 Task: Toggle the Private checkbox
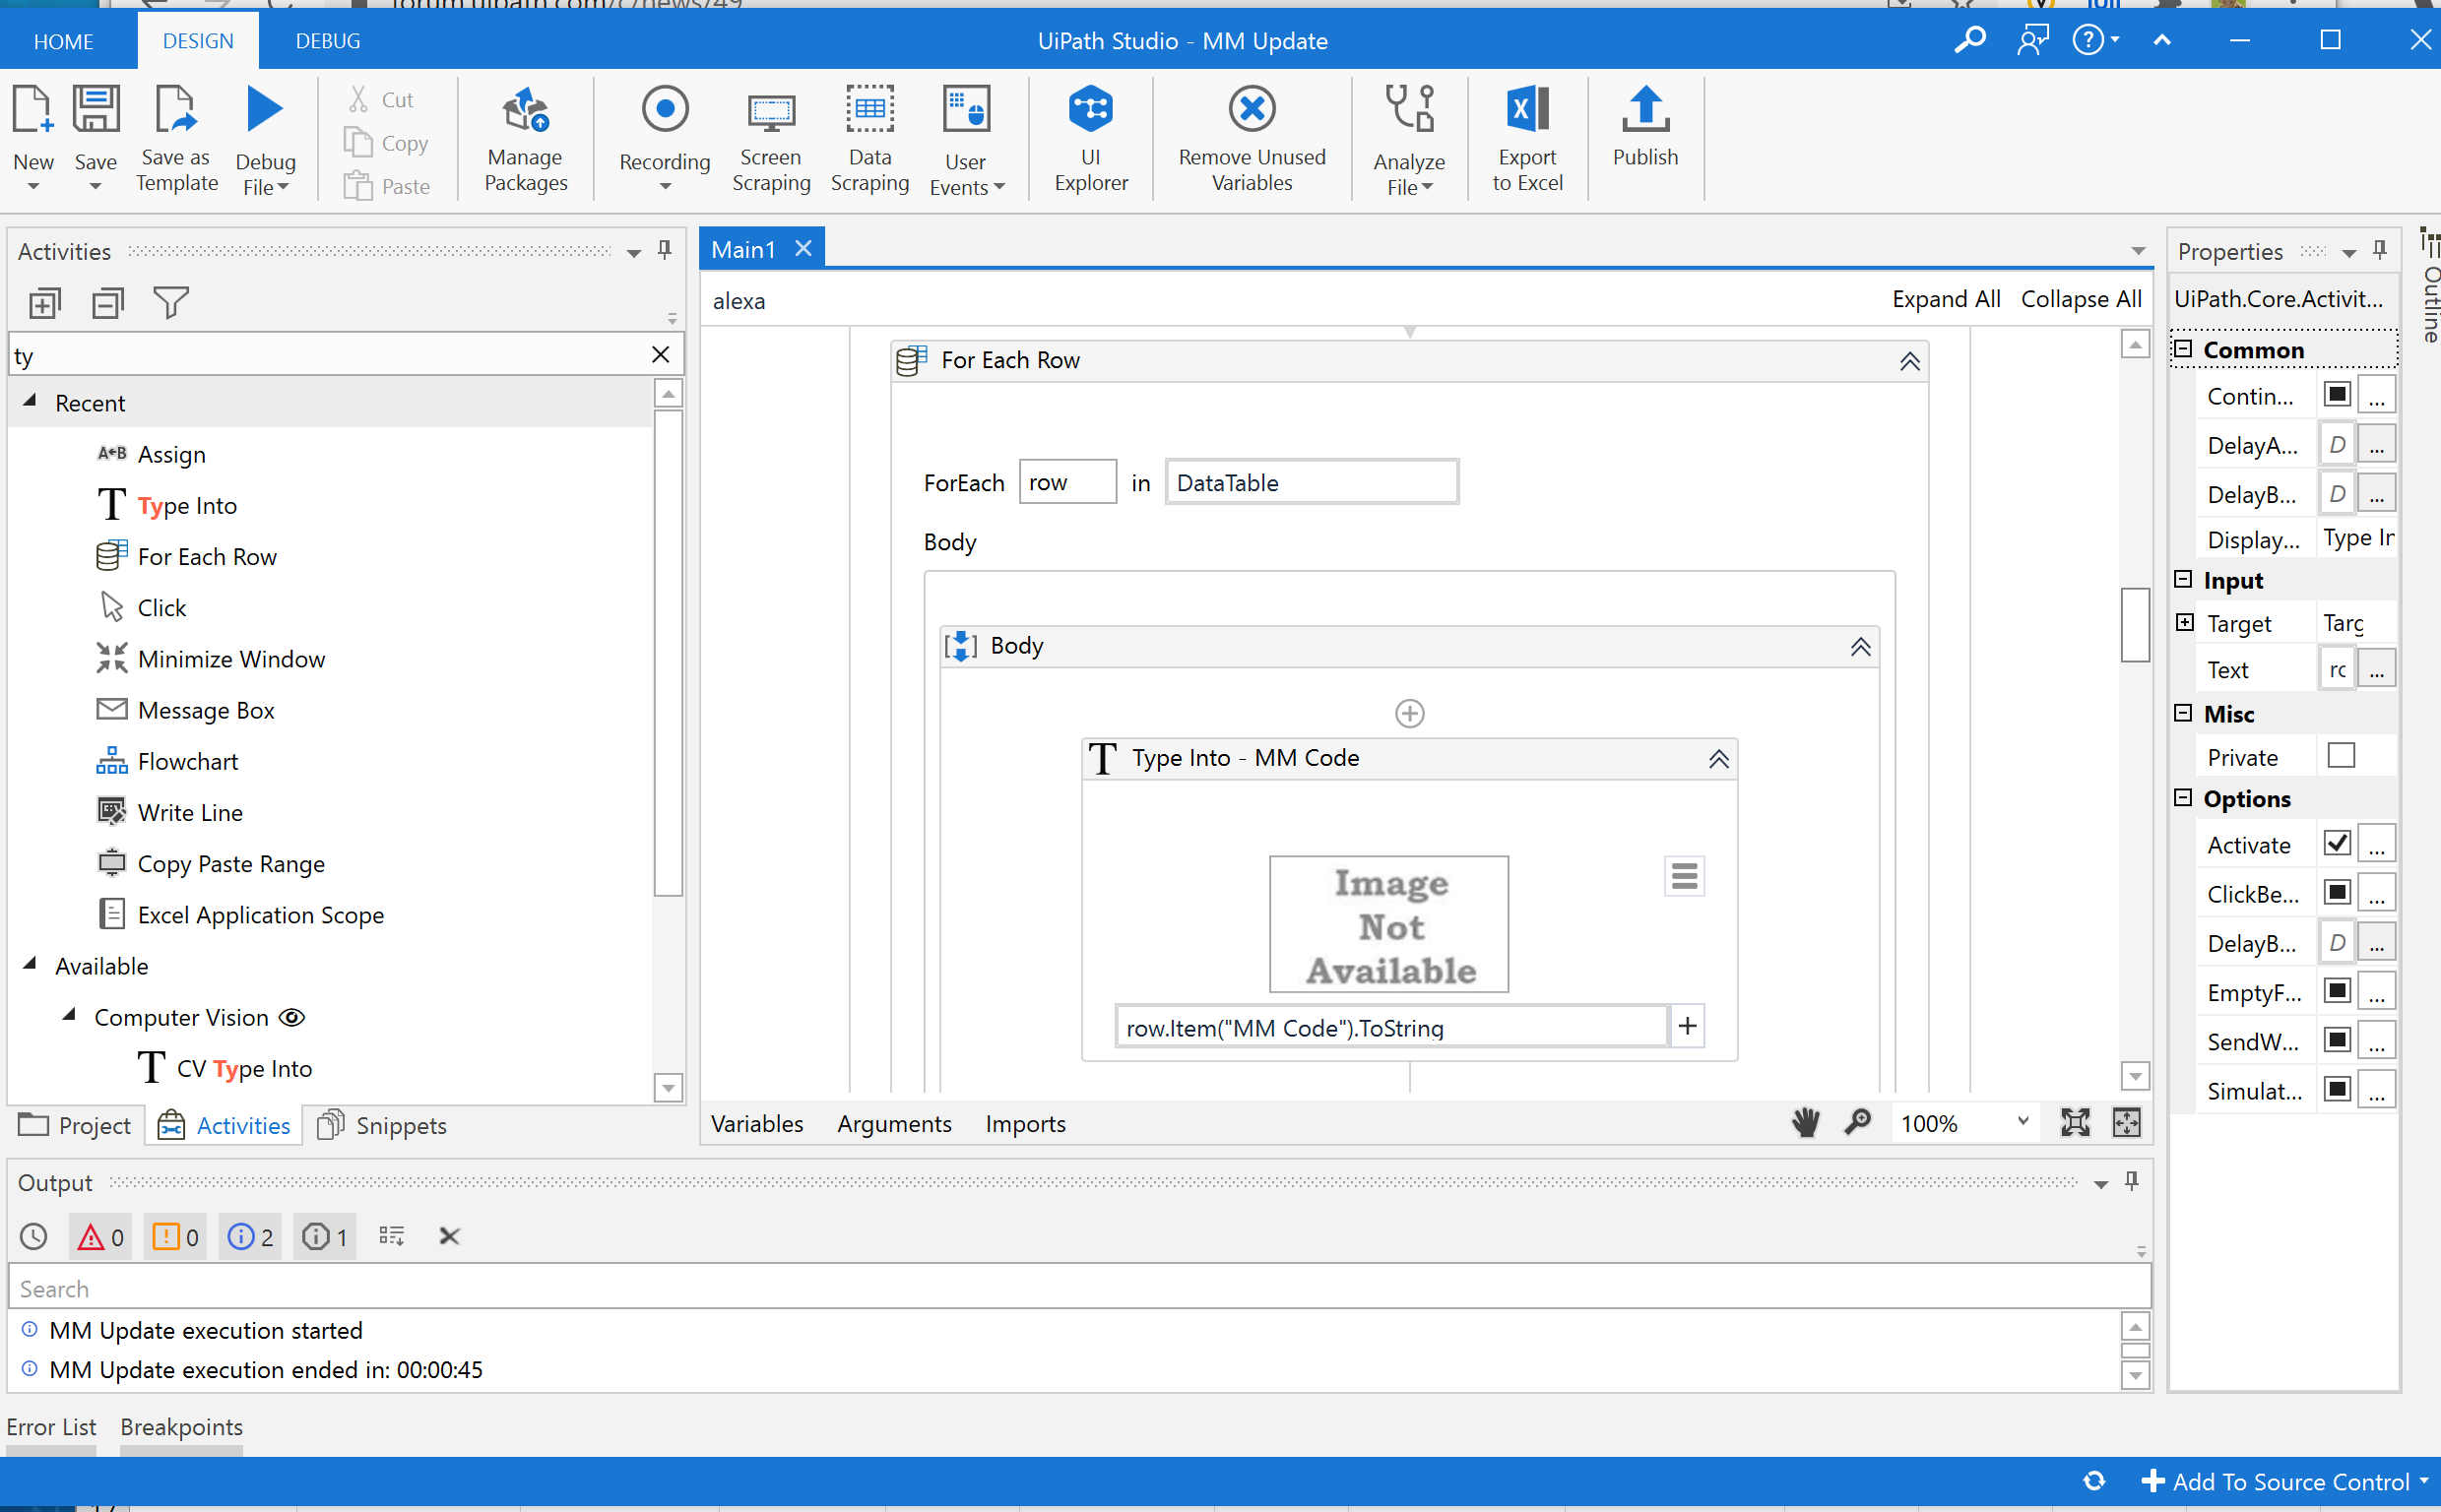pos(2340,756)
